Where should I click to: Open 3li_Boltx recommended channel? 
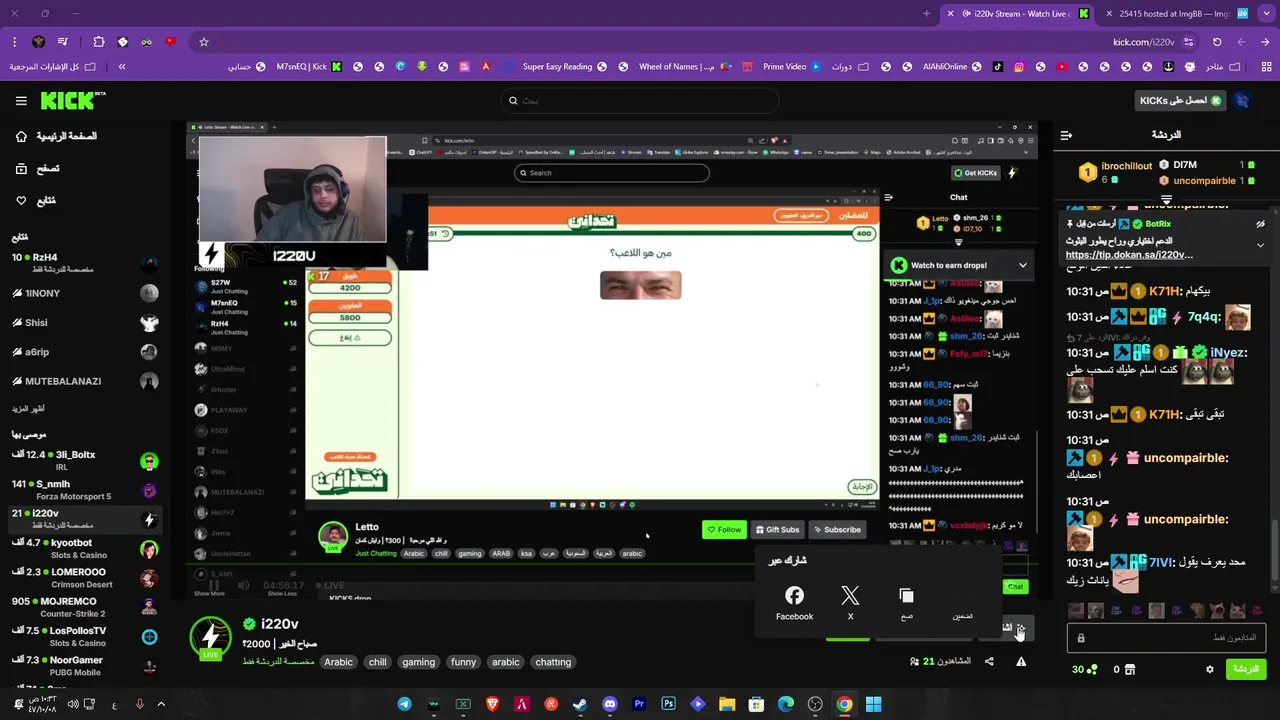click(x=85, y=460)
